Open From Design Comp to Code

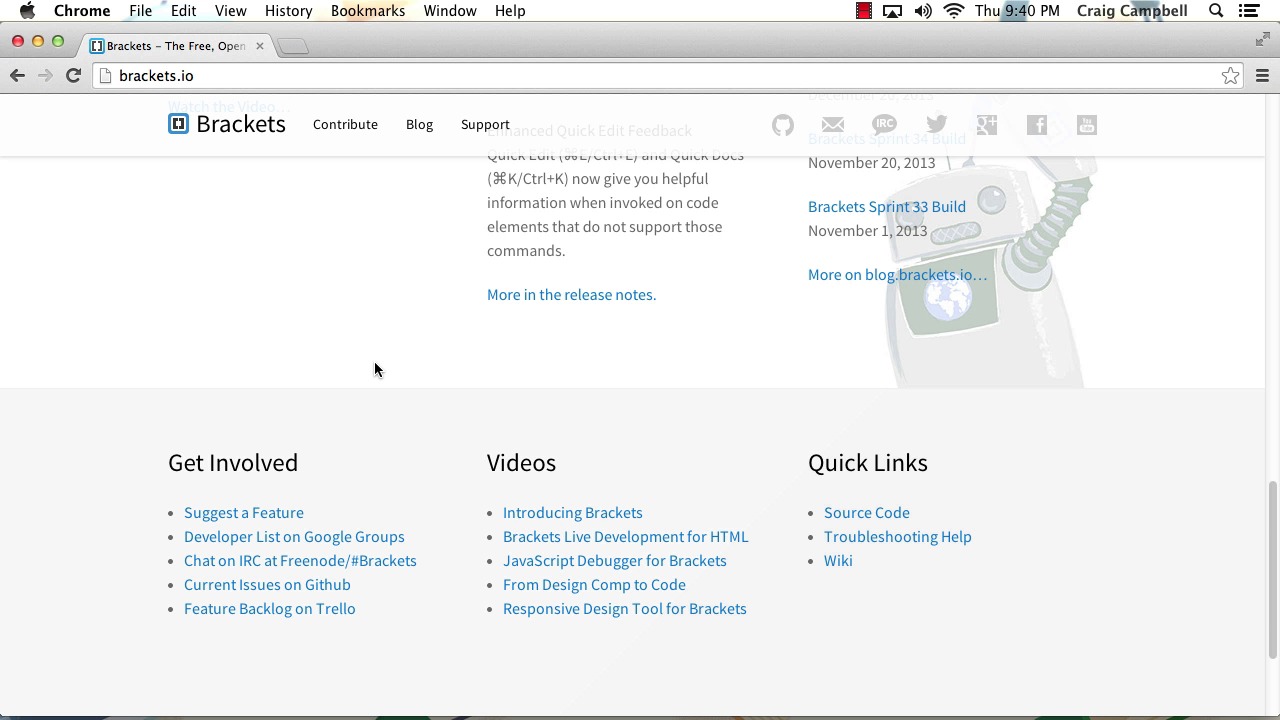click(x=594, y=585)
